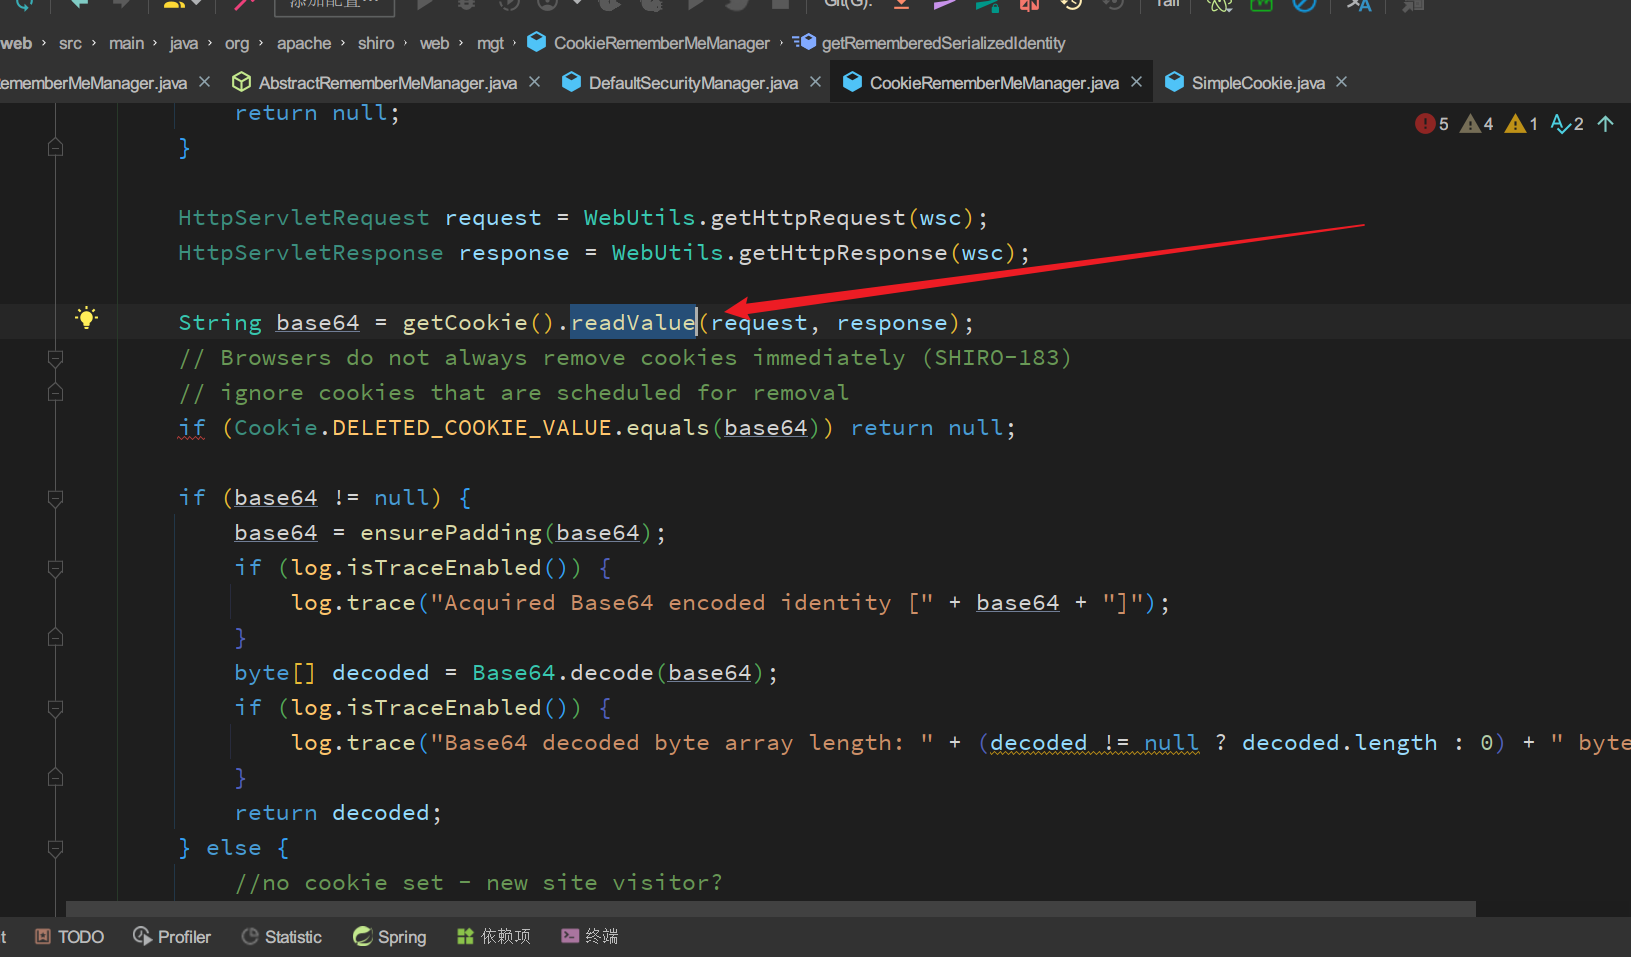This screenshot has height=957, width=1631.
Task: Click the lightbulb quick-fix icon in the gutter
Action: [x=87, y=318]
